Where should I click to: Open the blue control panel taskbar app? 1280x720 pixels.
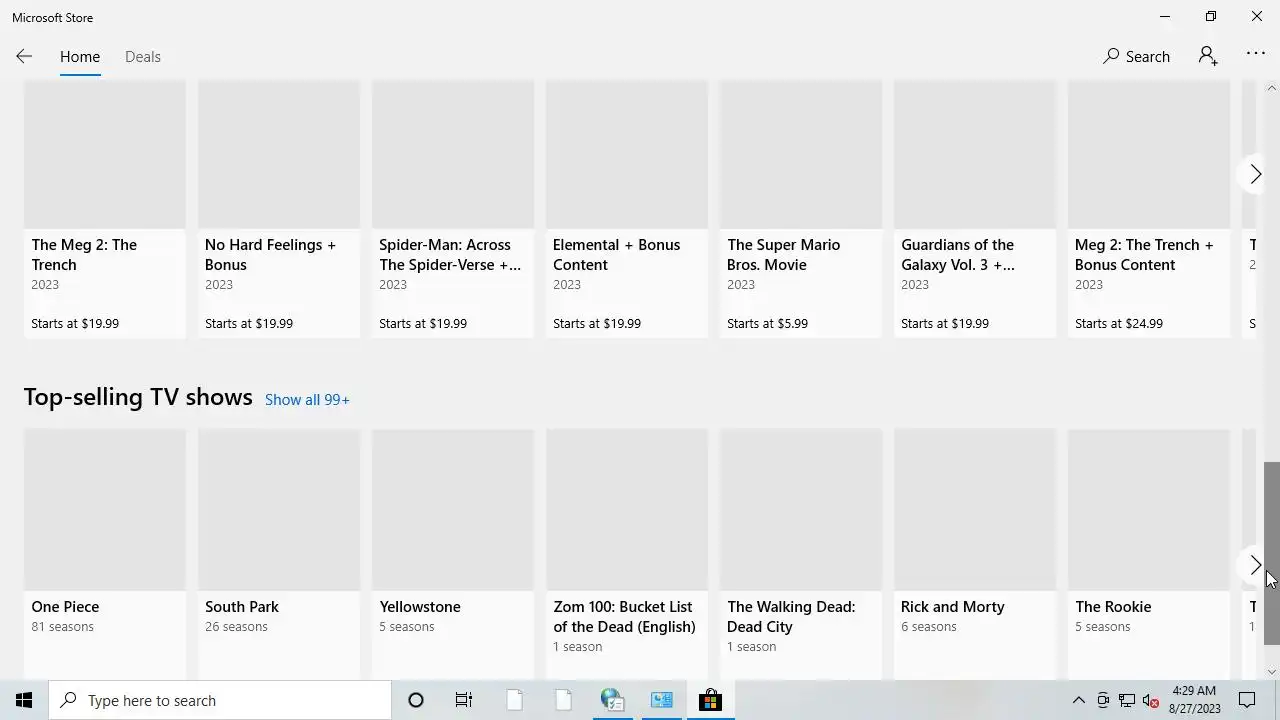click(661, 700)
